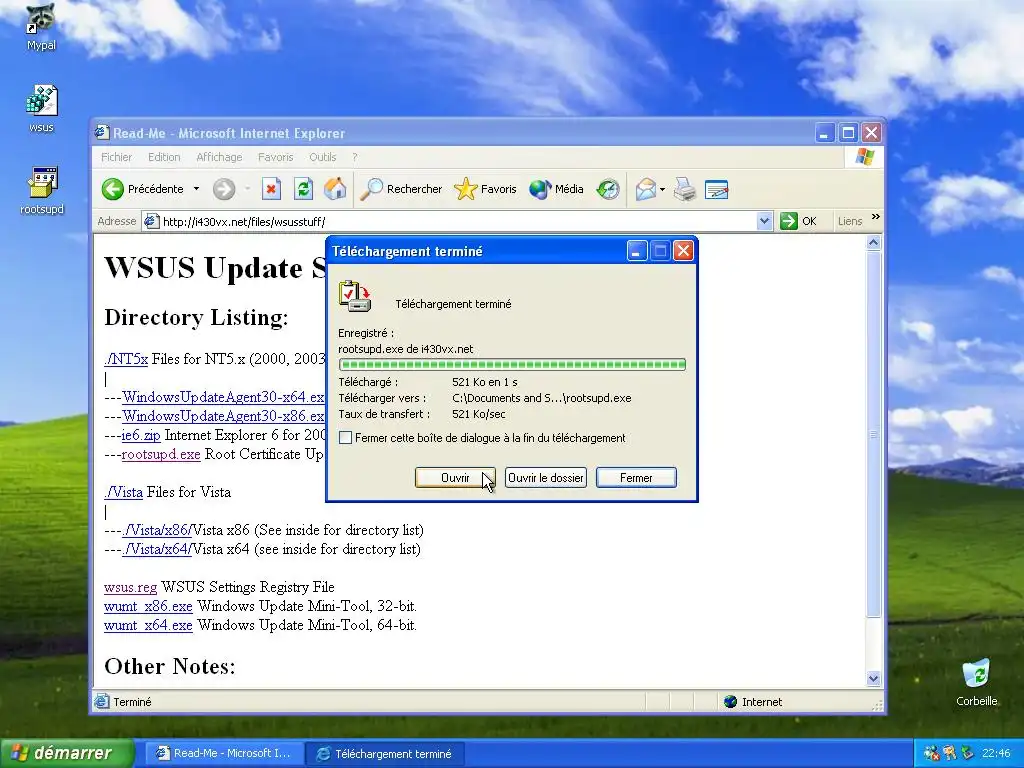
Task: Expand the Précédente history dropdown arrow
Action: [196, 189]
